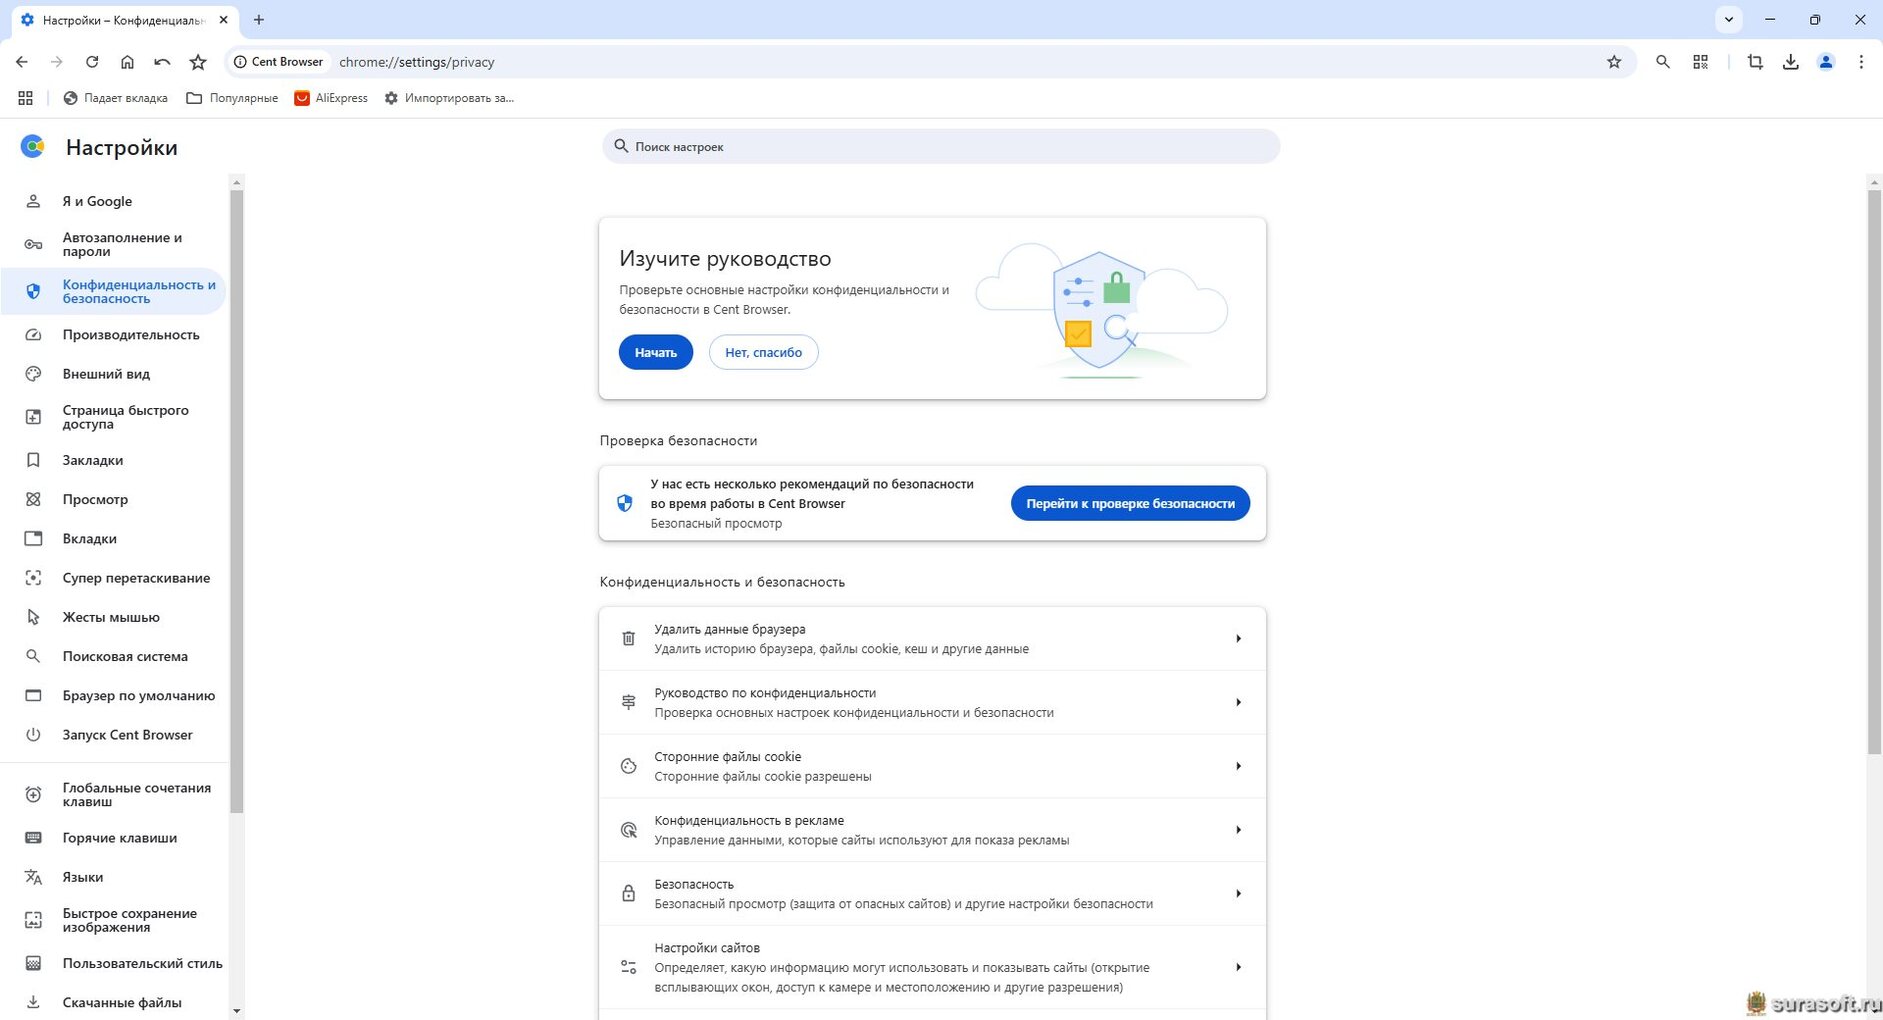Expand Руководство по конфиденциальности row arrow
This screenshot has height=1020, width=1883.
[x=1238, y=702]
